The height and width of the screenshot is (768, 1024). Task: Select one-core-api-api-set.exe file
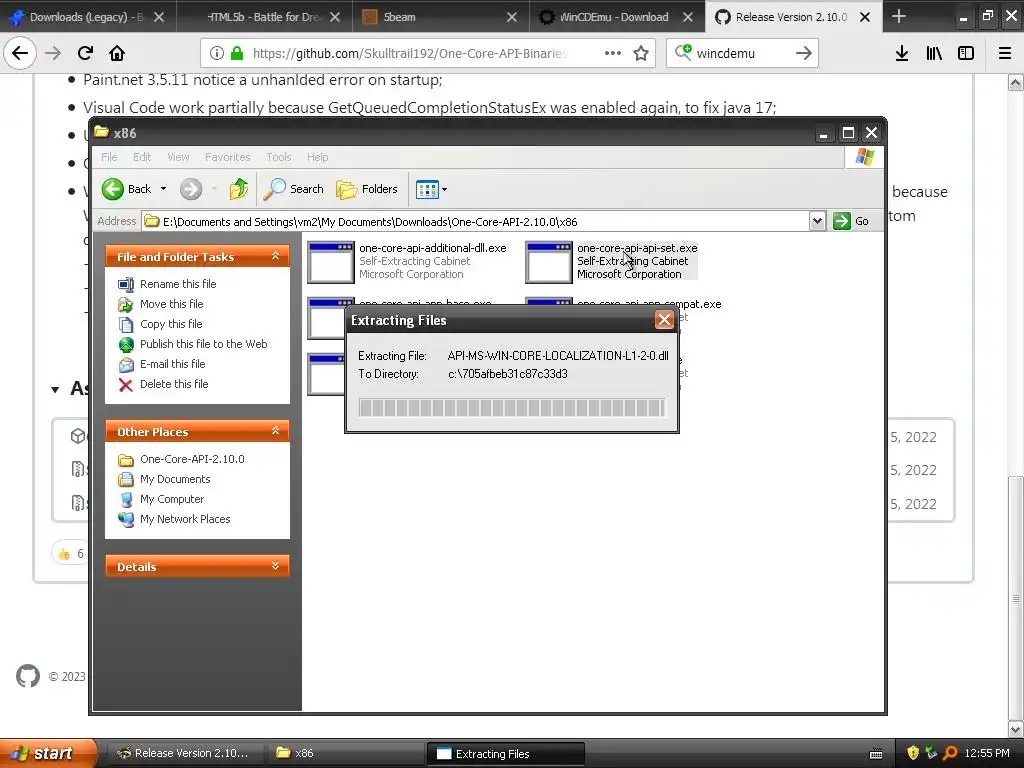(x=612, y=261)
